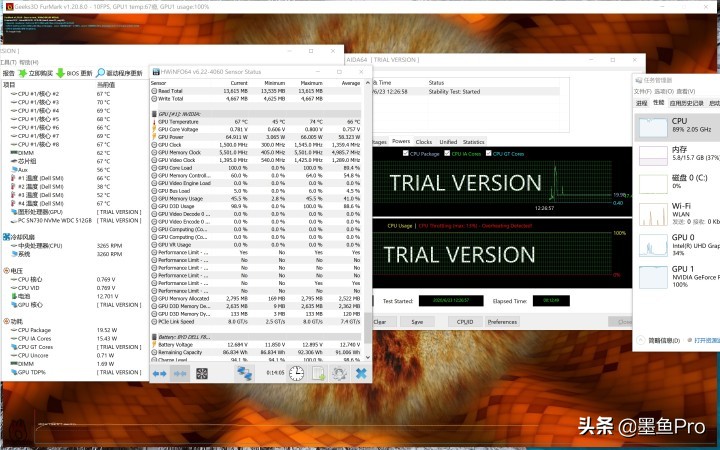Click the GPU Power lightning icon
720x450 pixels.
[x=154, y=137]
